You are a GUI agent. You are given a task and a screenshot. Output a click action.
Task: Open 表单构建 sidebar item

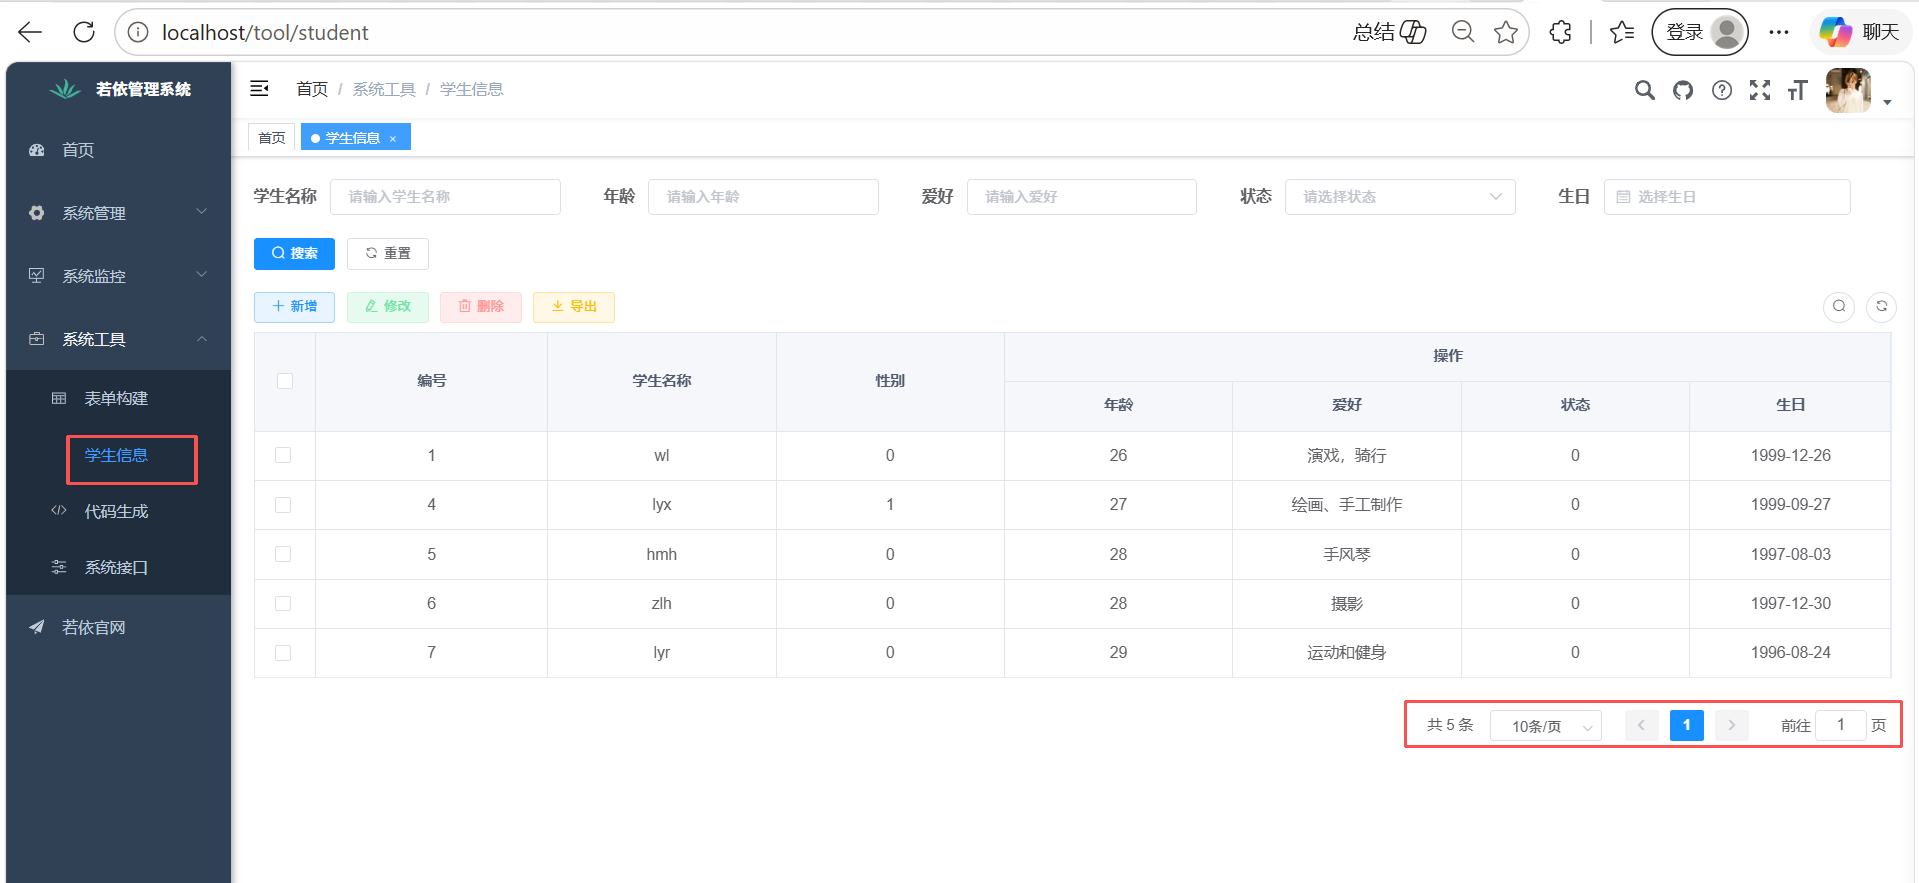[118, 398]
